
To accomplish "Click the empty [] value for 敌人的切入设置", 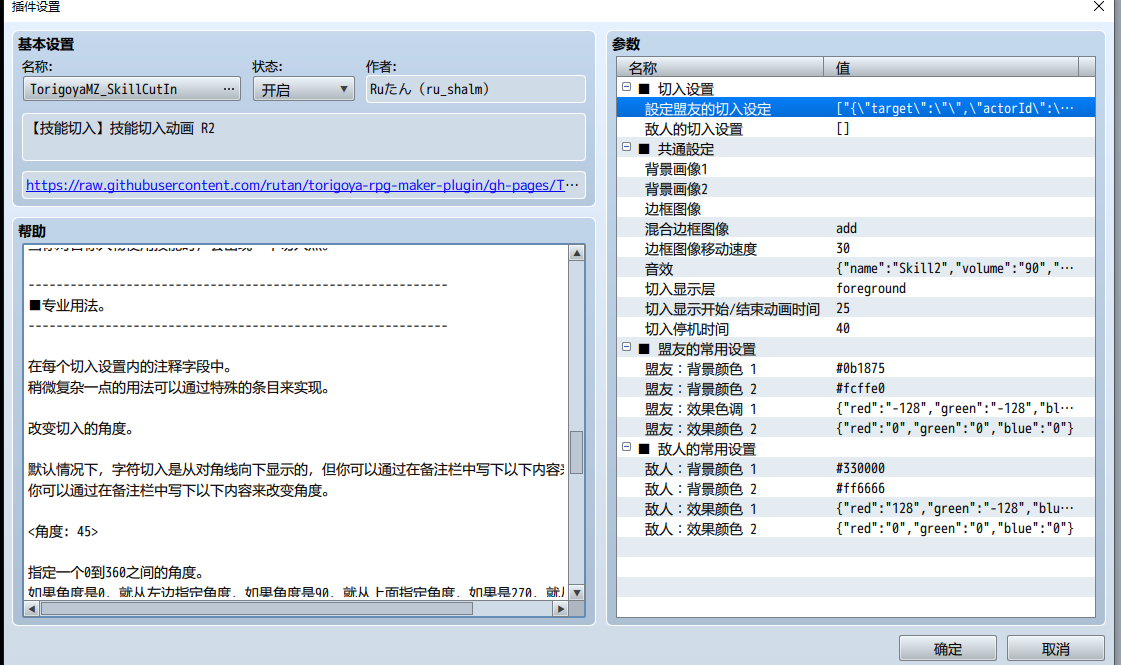I will point(843,129).
